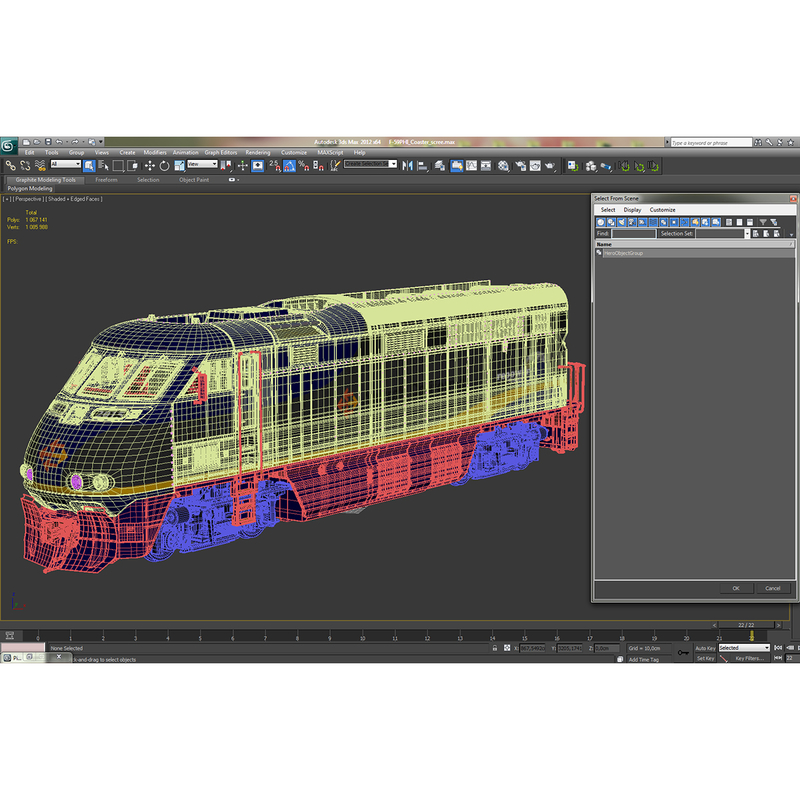This screenshot has width=800, height=800.
Task: Open the Material Editor
Action: pos(504,166)
